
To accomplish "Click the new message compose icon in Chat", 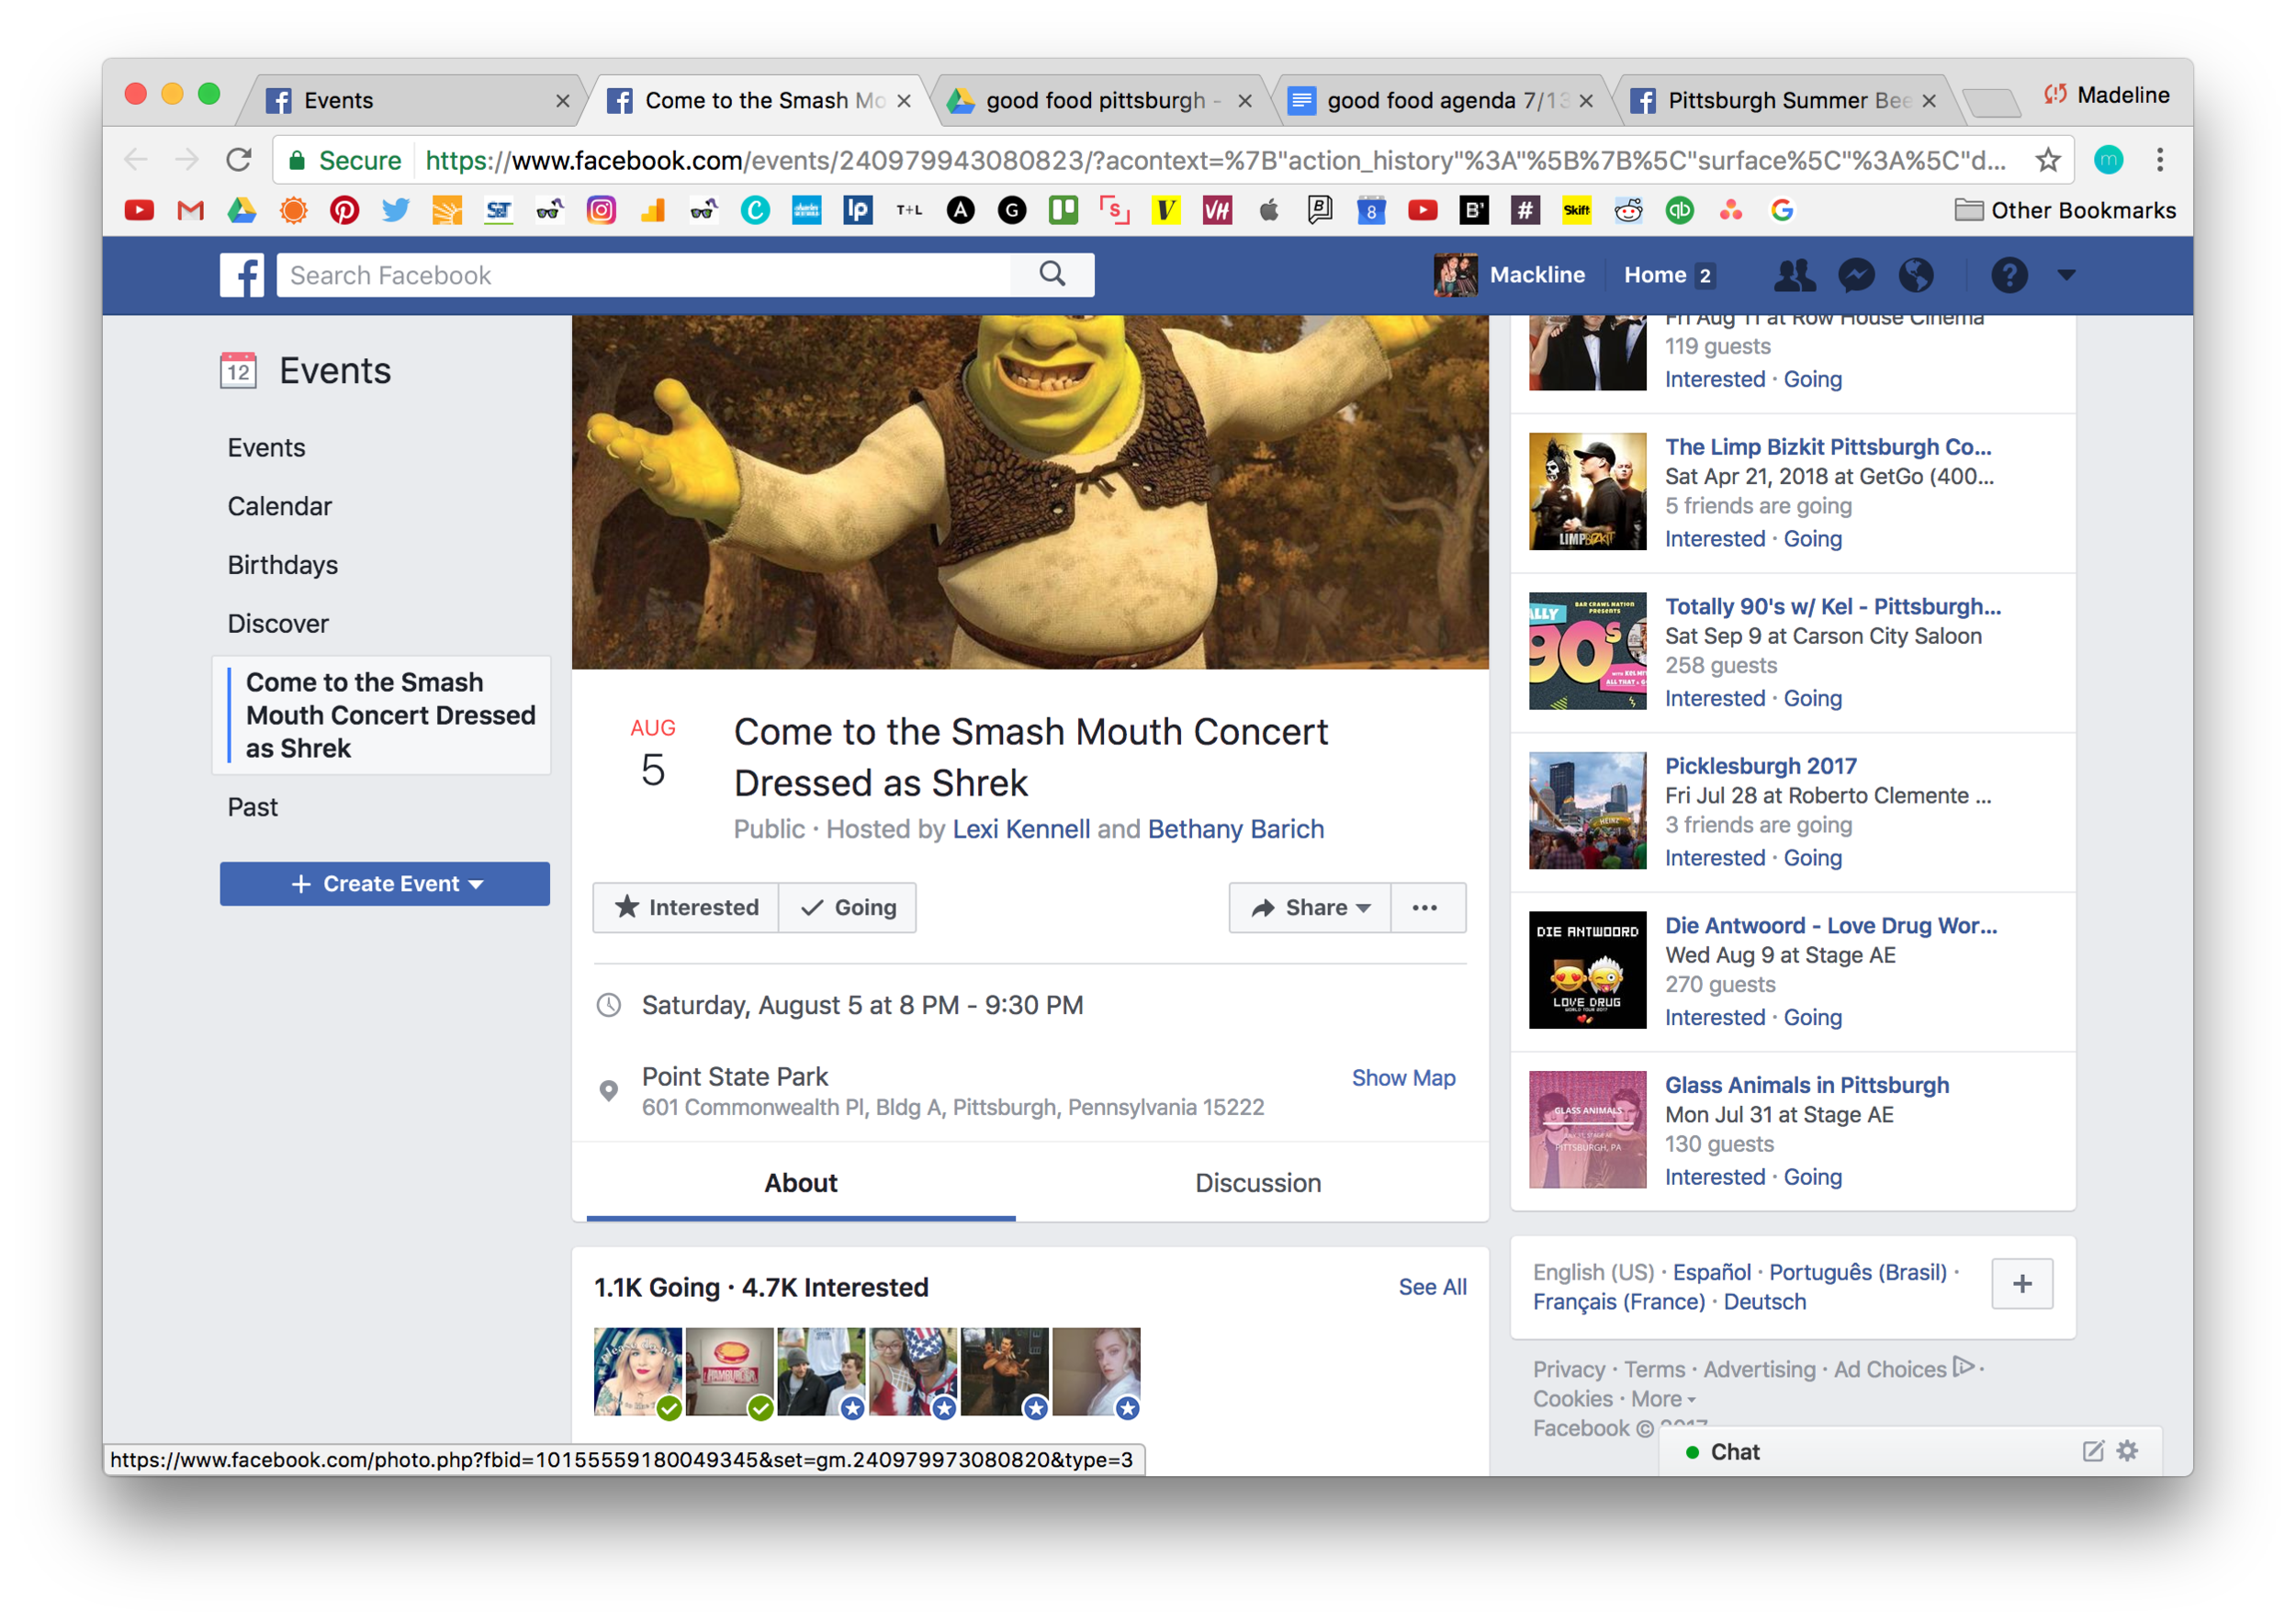I will (x=2092, y=1451).
